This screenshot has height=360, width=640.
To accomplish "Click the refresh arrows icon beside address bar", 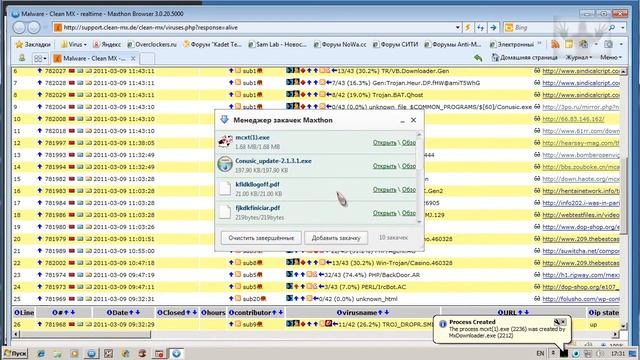I will (x=480, y=27).
